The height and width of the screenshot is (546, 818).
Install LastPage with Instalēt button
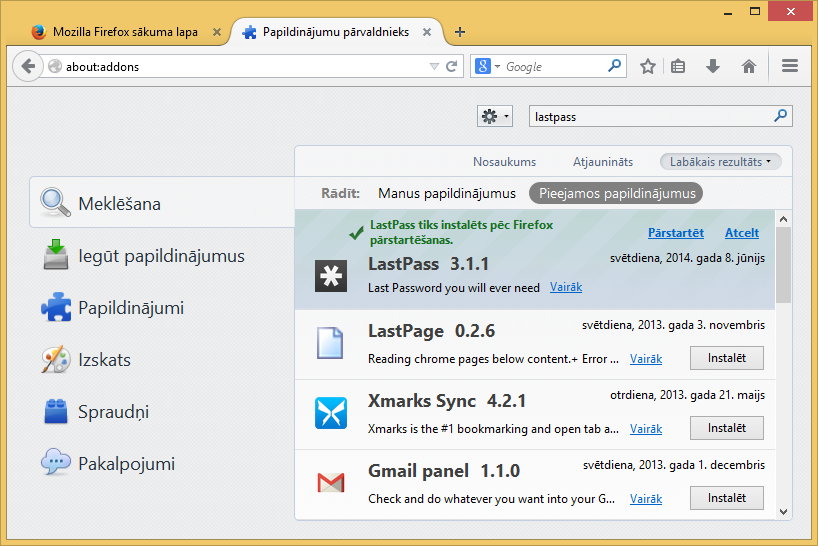[x=727, y=358]
